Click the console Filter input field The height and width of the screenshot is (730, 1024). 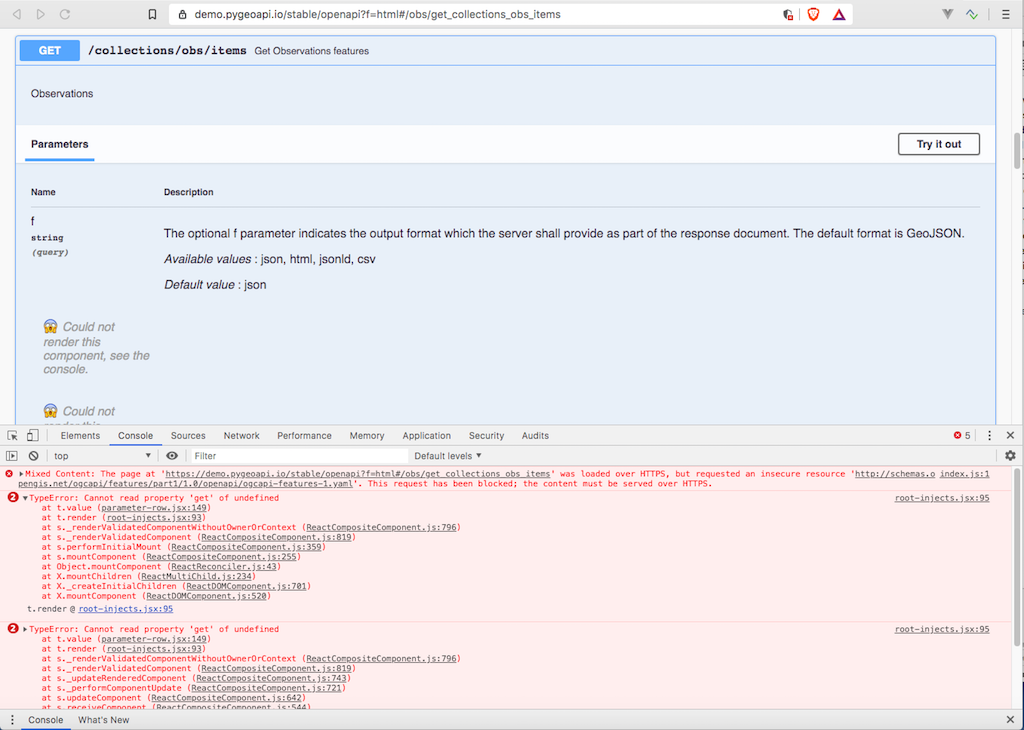(299, 456)
